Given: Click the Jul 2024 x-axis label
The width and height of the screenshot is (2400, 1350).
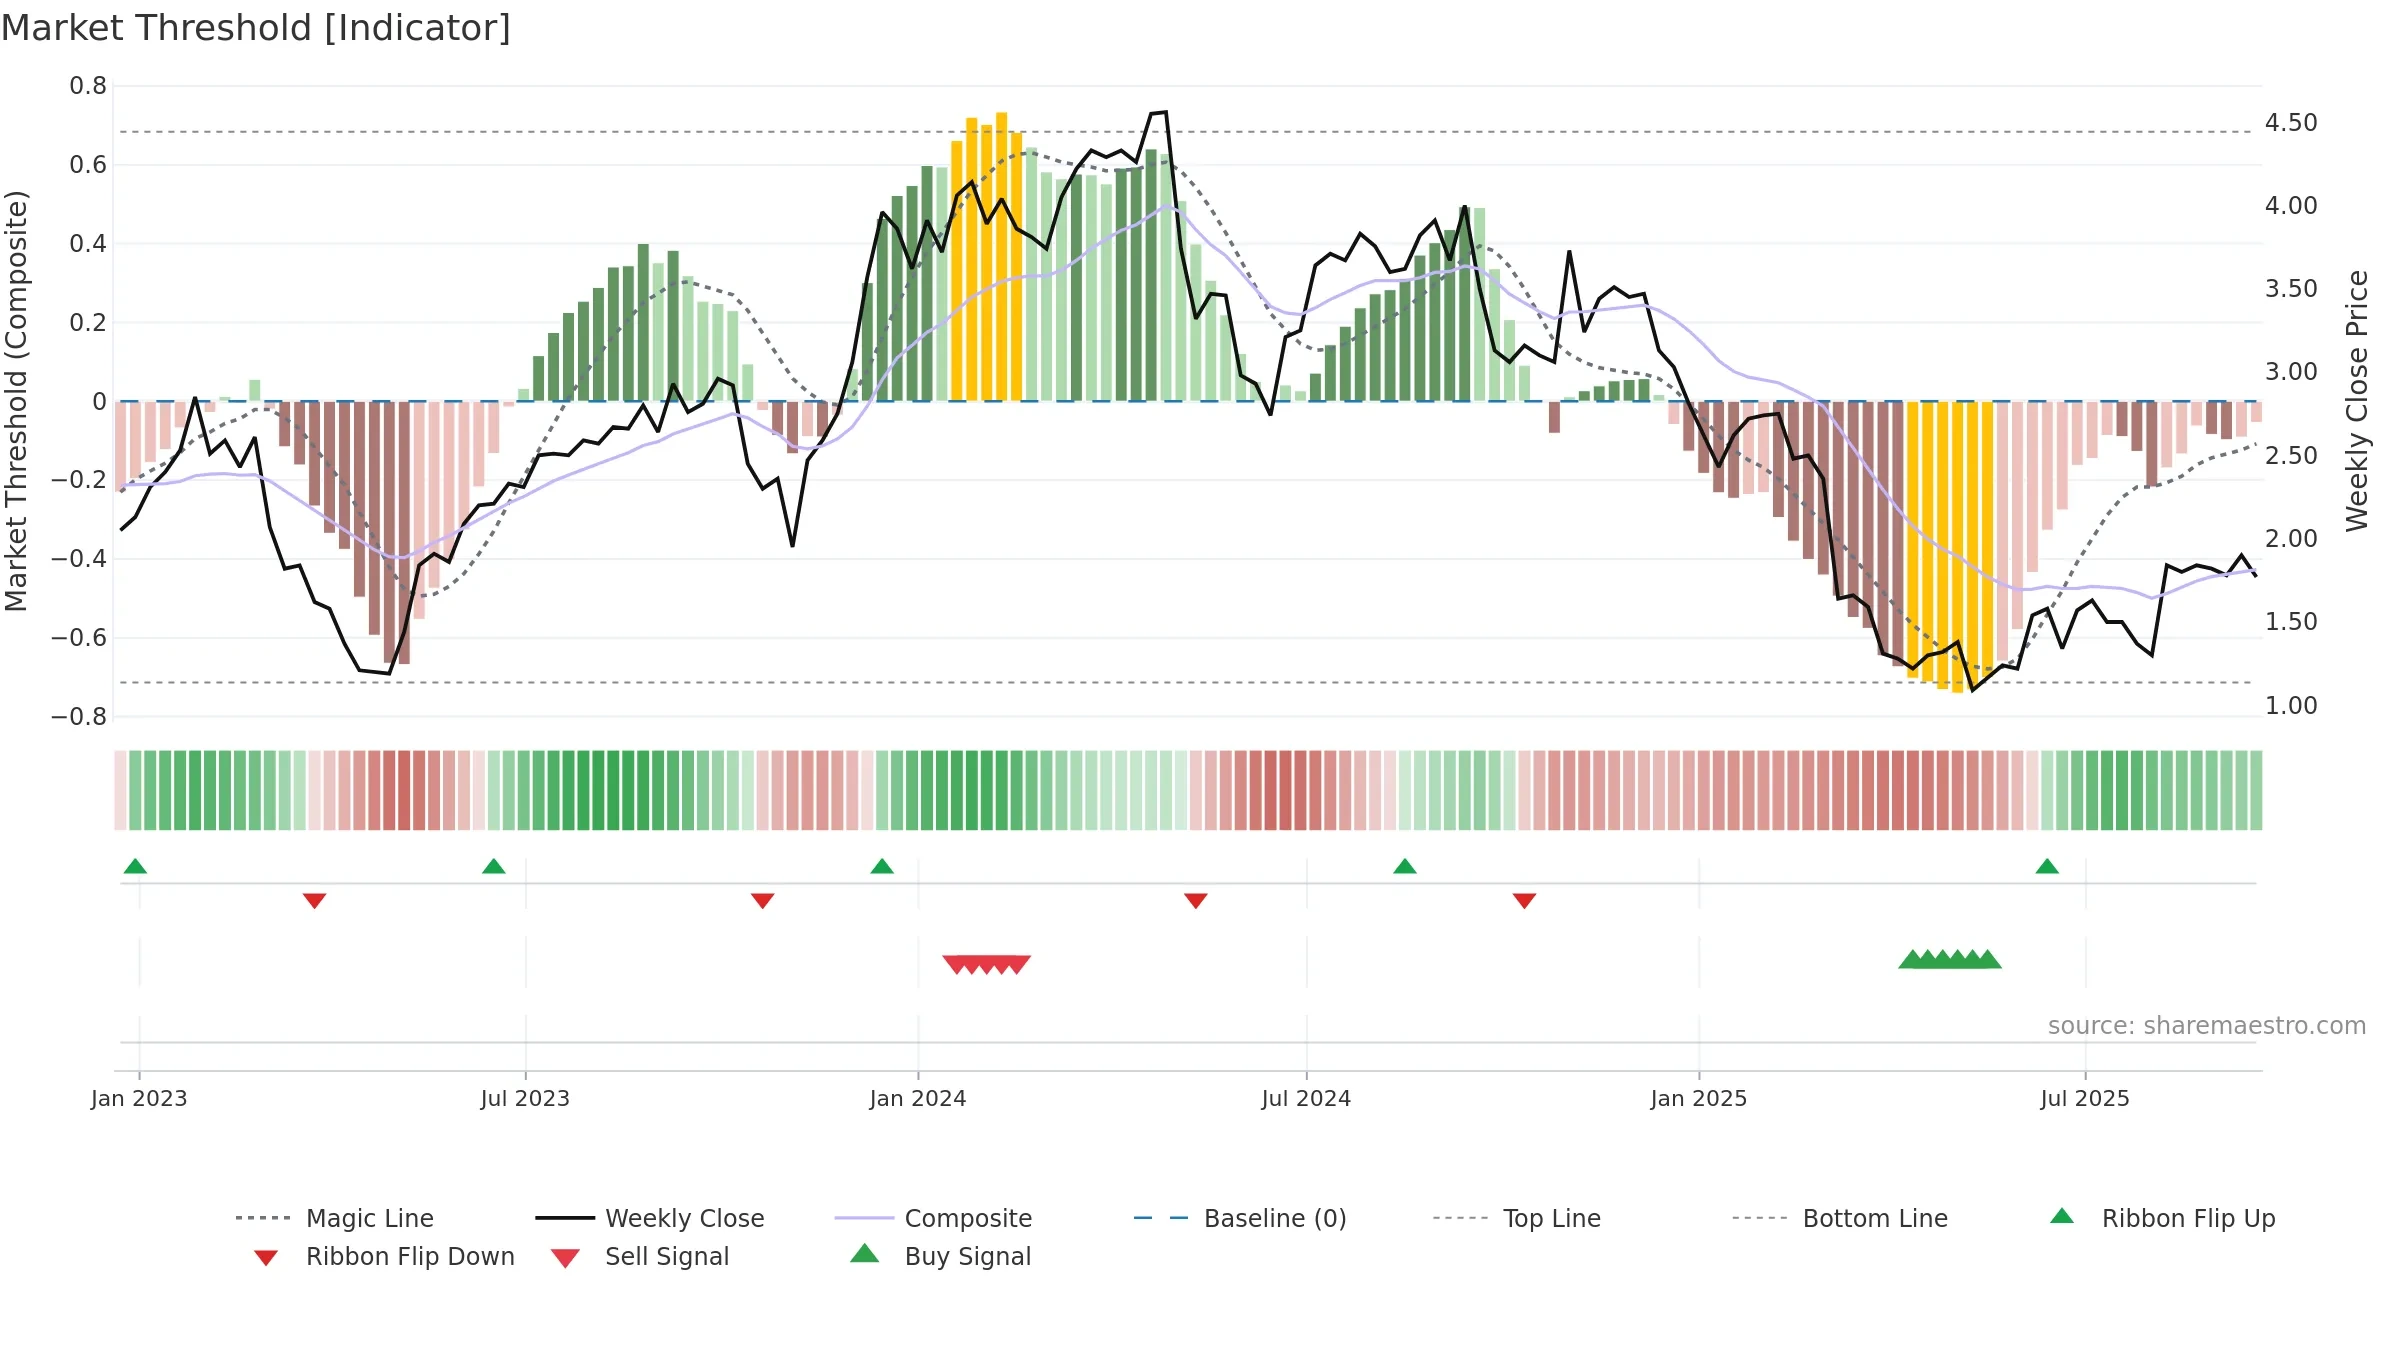Looking at the screenshot, I should pyautogui.click(x=1306, y=1099).
